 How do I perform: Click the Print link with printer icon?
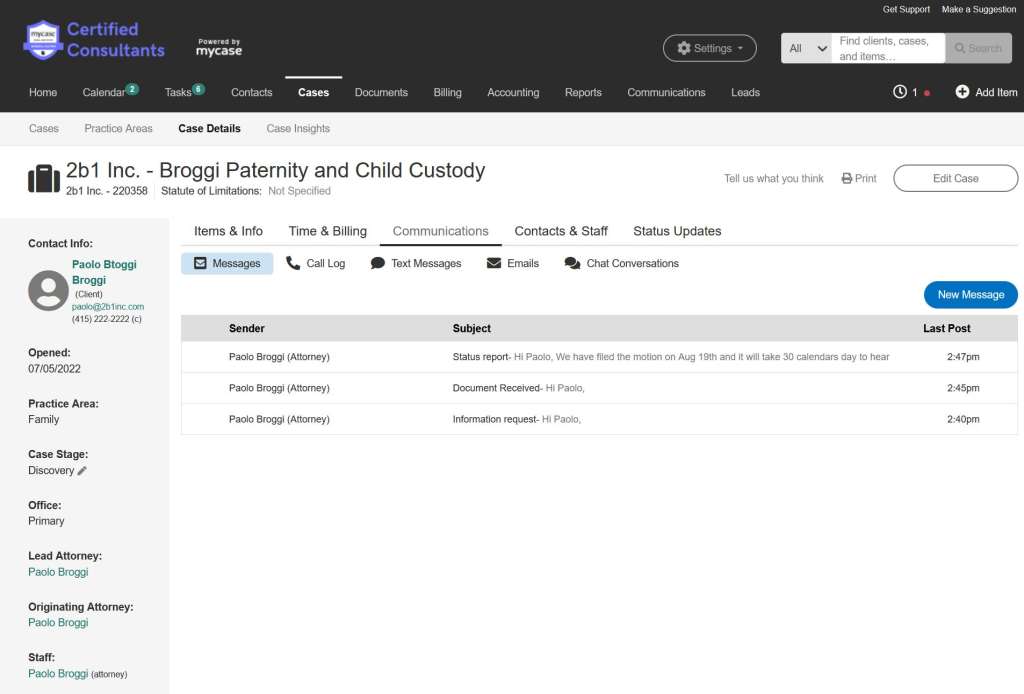pyautogui.click(x=859, y=178)
